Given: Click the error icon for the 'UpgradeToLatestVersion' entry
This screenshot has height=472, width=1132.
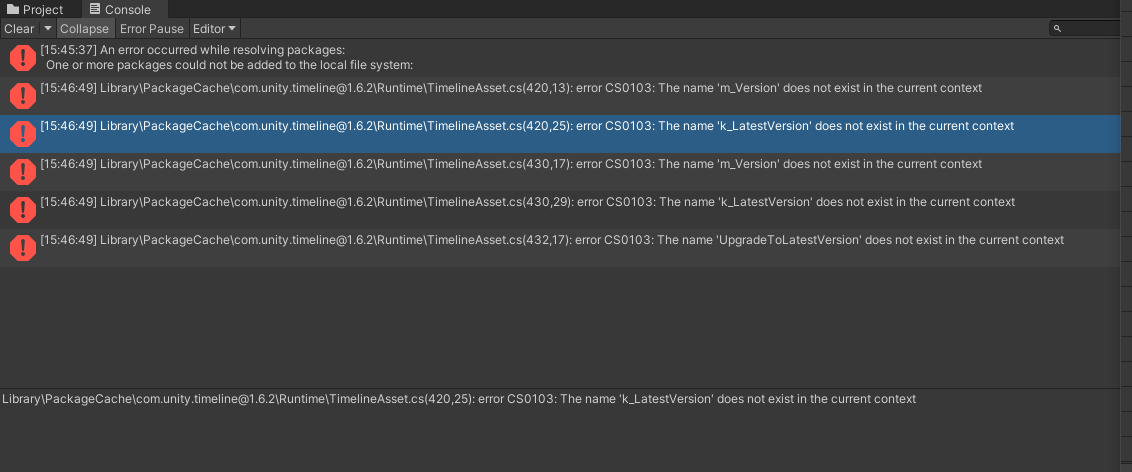Looking at the screenshot, I should (22, 247).
